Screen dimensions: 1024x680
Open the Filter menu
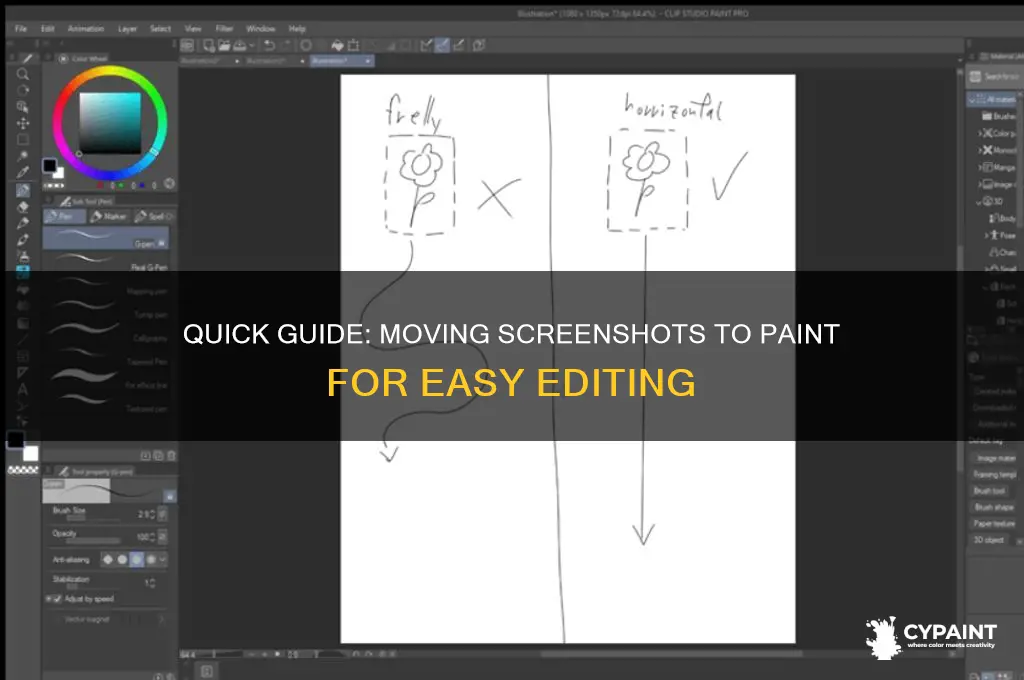[224, 29]
